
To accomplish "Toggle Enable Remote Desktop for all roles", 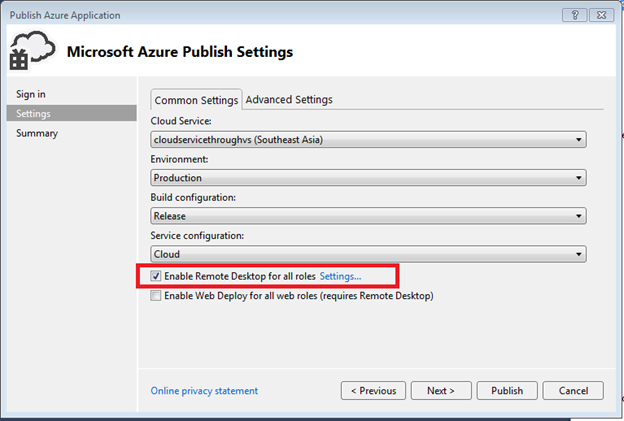I will click(x=156, y=276).
